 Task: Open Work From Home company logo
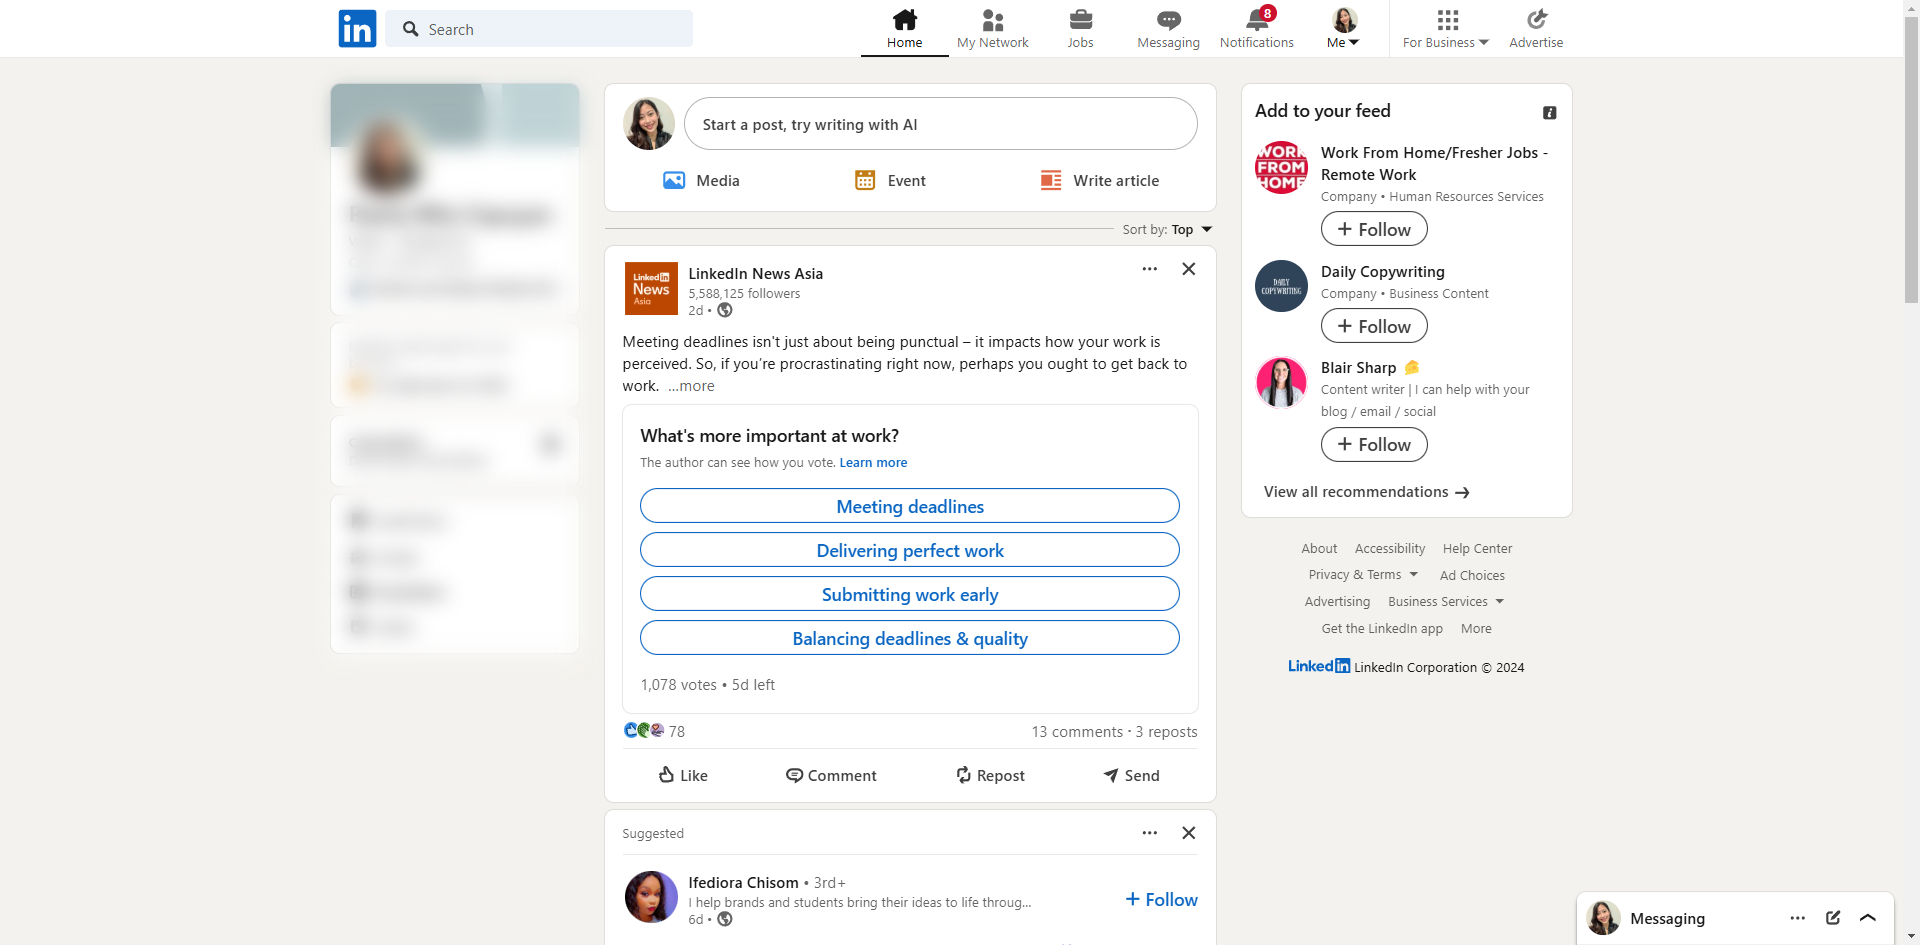[x=1281, y=168]
